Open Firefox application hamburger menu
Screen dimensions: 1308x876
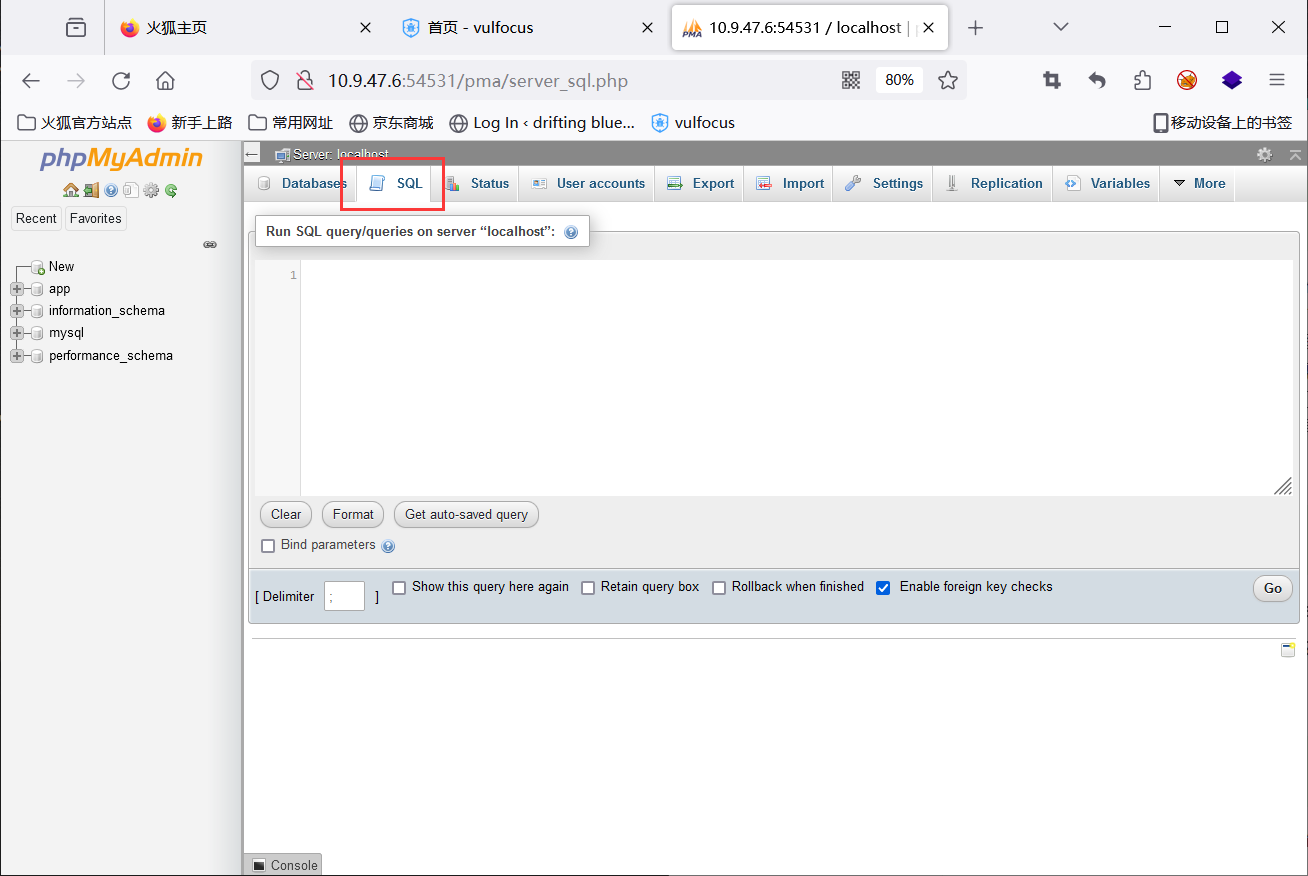coord(1277,80)
